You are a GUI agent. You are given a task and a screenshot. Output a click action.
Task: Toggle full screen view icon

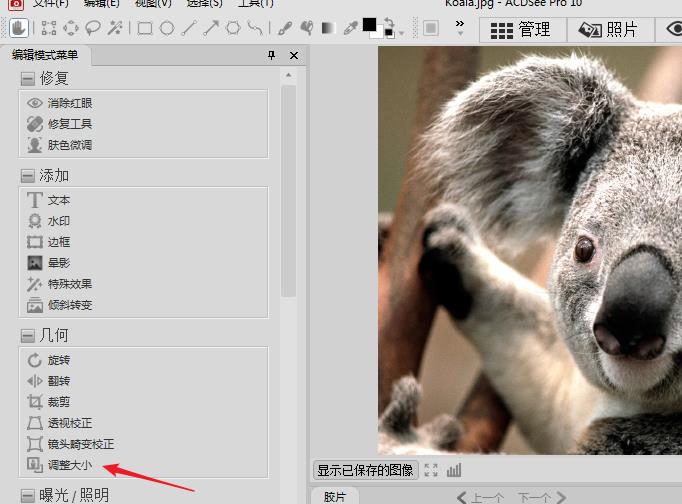pyautogui.click(x=431, y=470)
